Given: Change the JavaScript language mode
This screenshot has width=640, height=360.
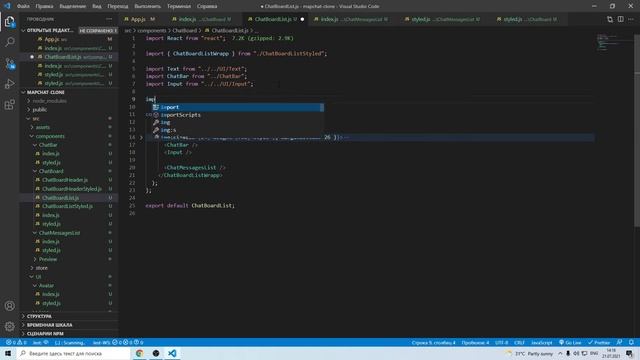Looking at the screenshot, I should click(x=542, y=342).
